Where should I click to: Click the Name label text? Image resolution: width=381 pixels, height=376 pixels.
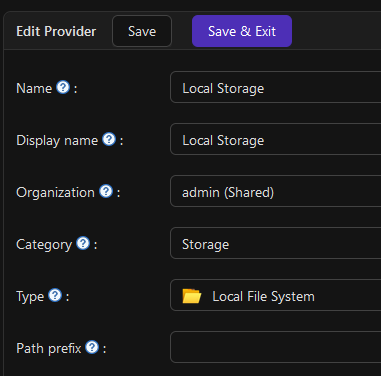pyautogui.click(x=34, y=89)
